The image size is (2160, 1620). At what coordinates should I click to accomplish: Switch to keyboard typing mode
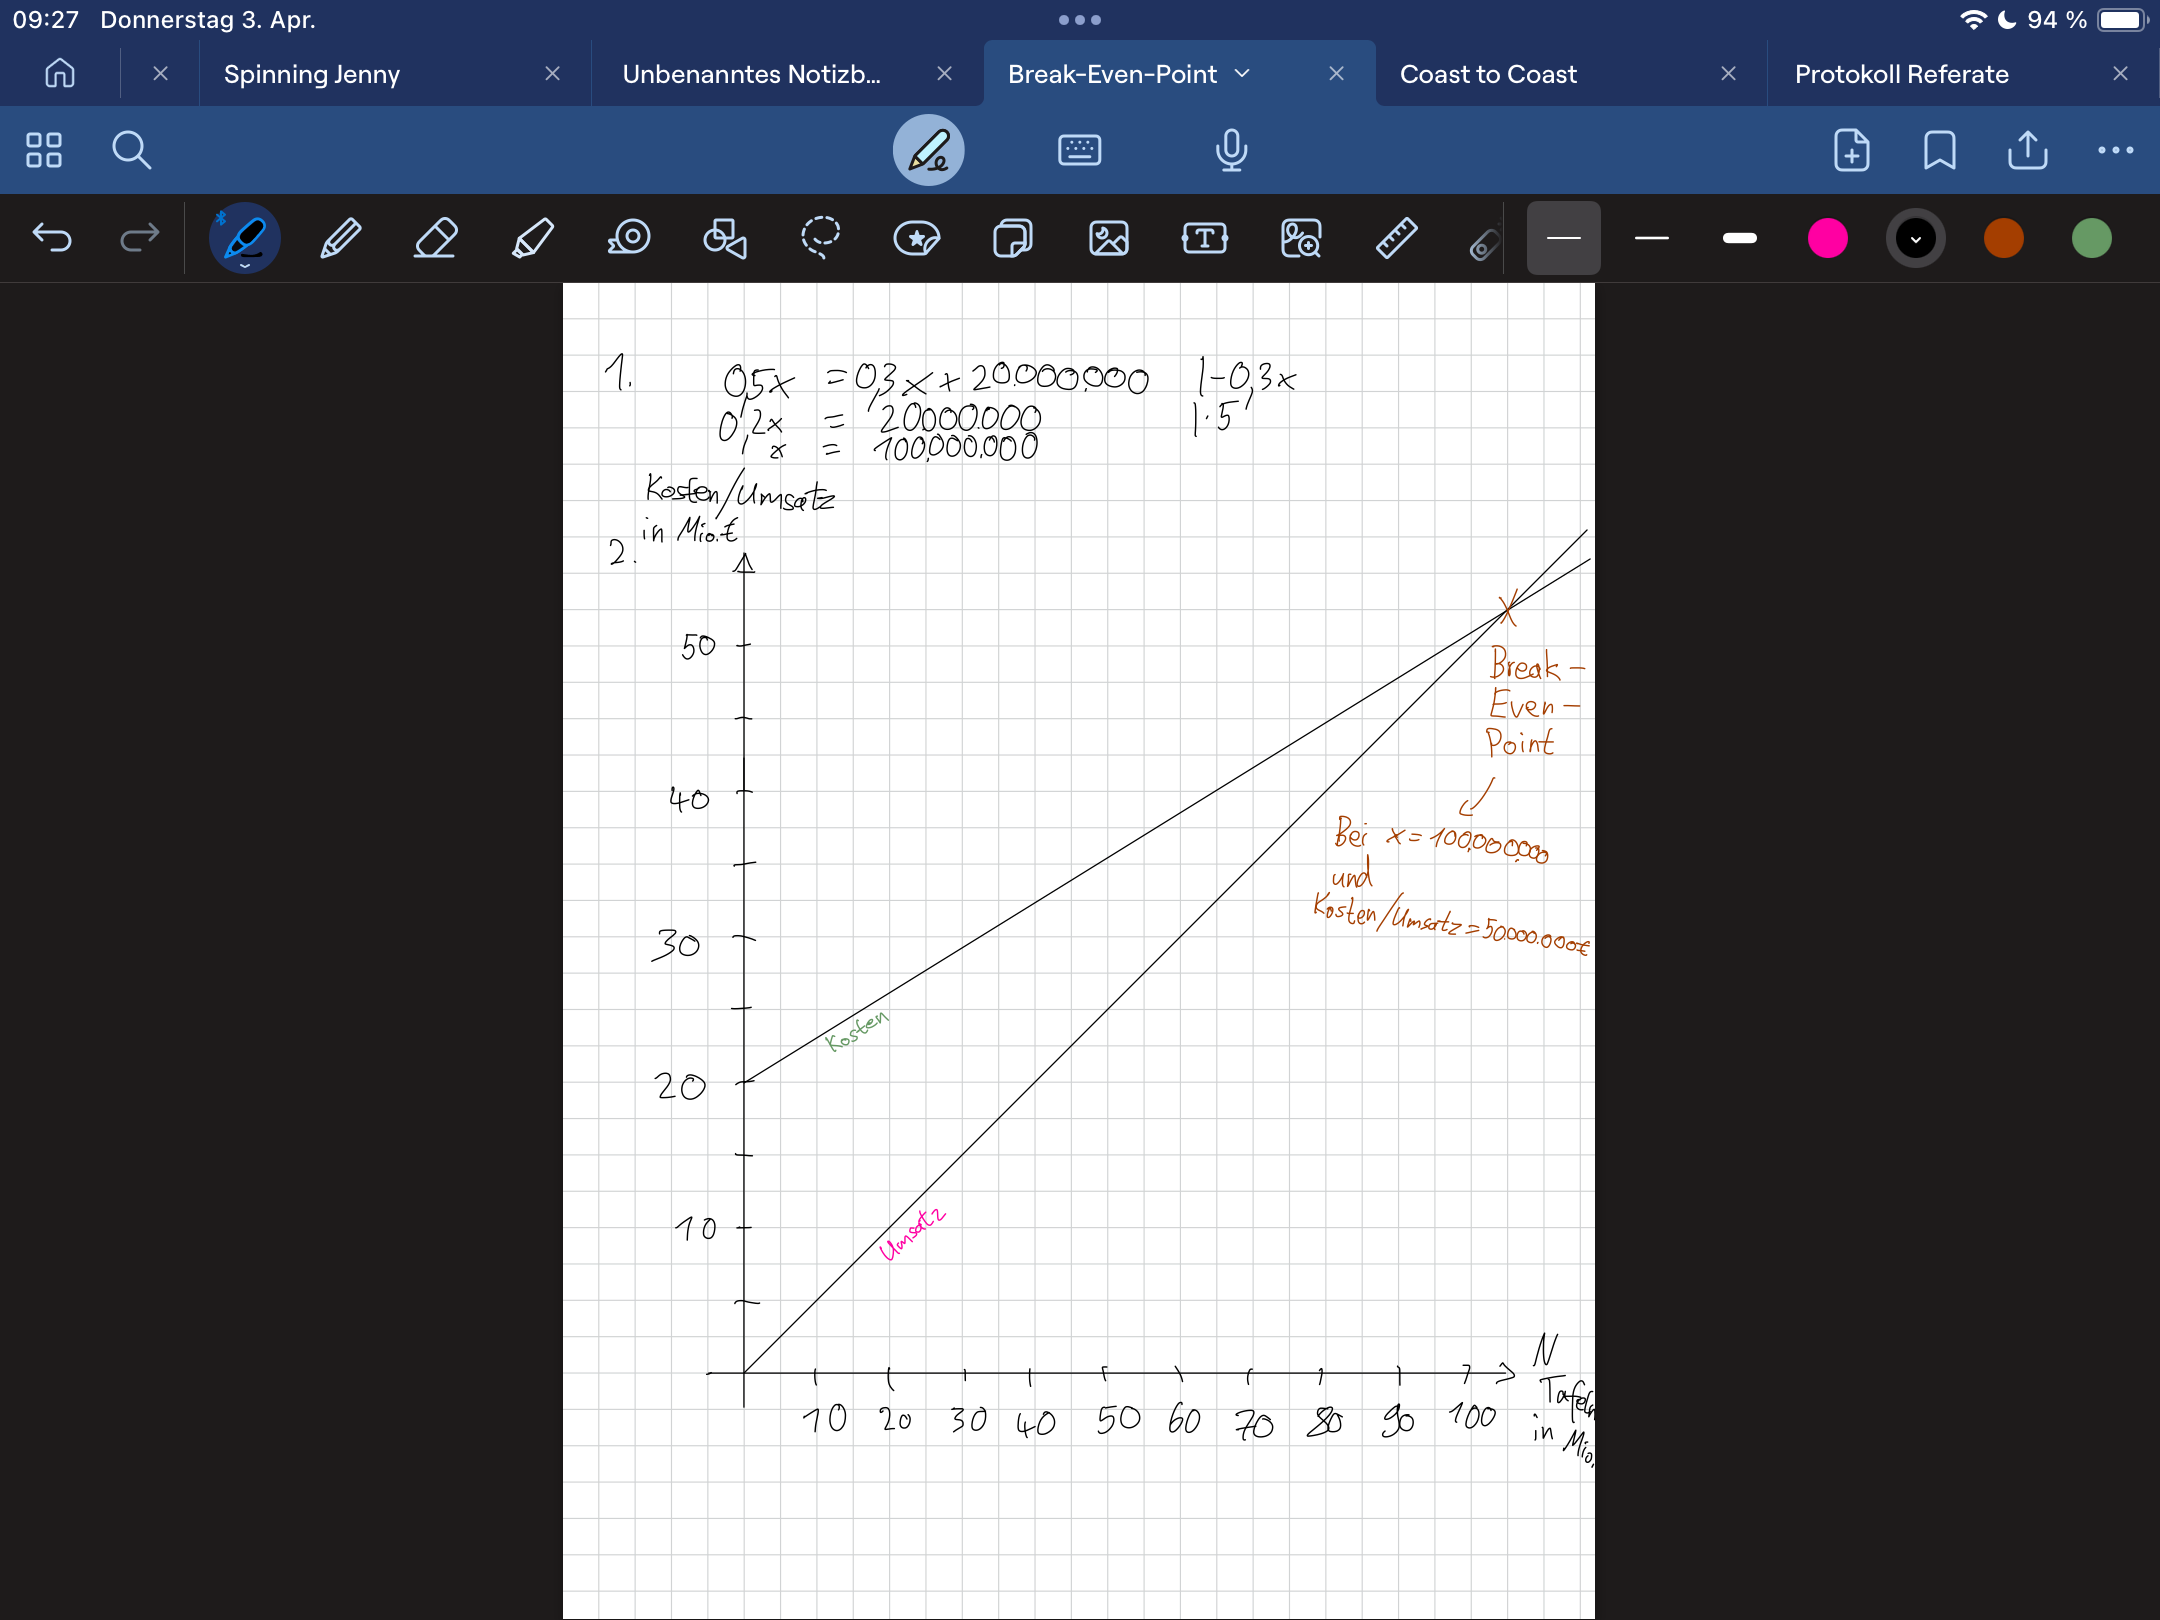[1079, 150]
